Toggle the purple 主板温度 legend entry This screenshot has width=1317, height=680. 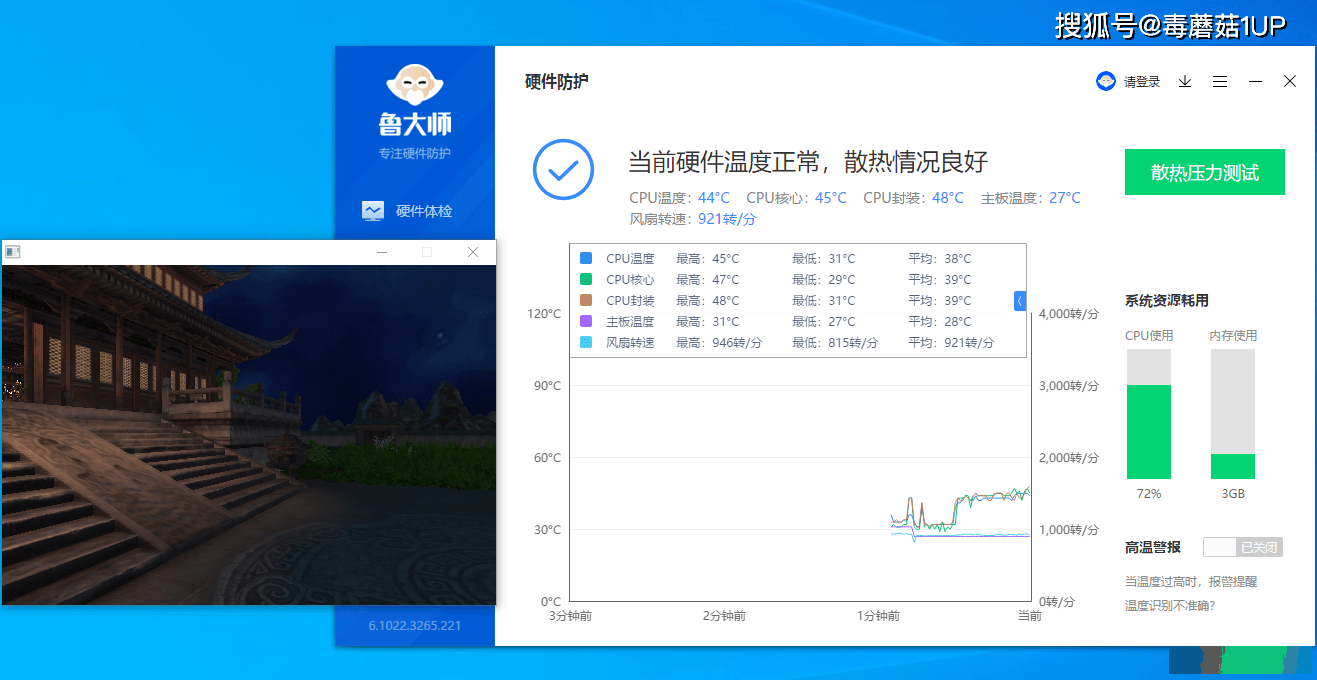point(586,321)
